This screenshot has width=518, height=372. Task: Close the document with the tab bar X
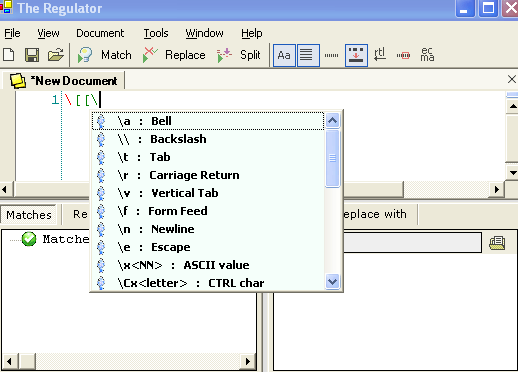(512, 79)
